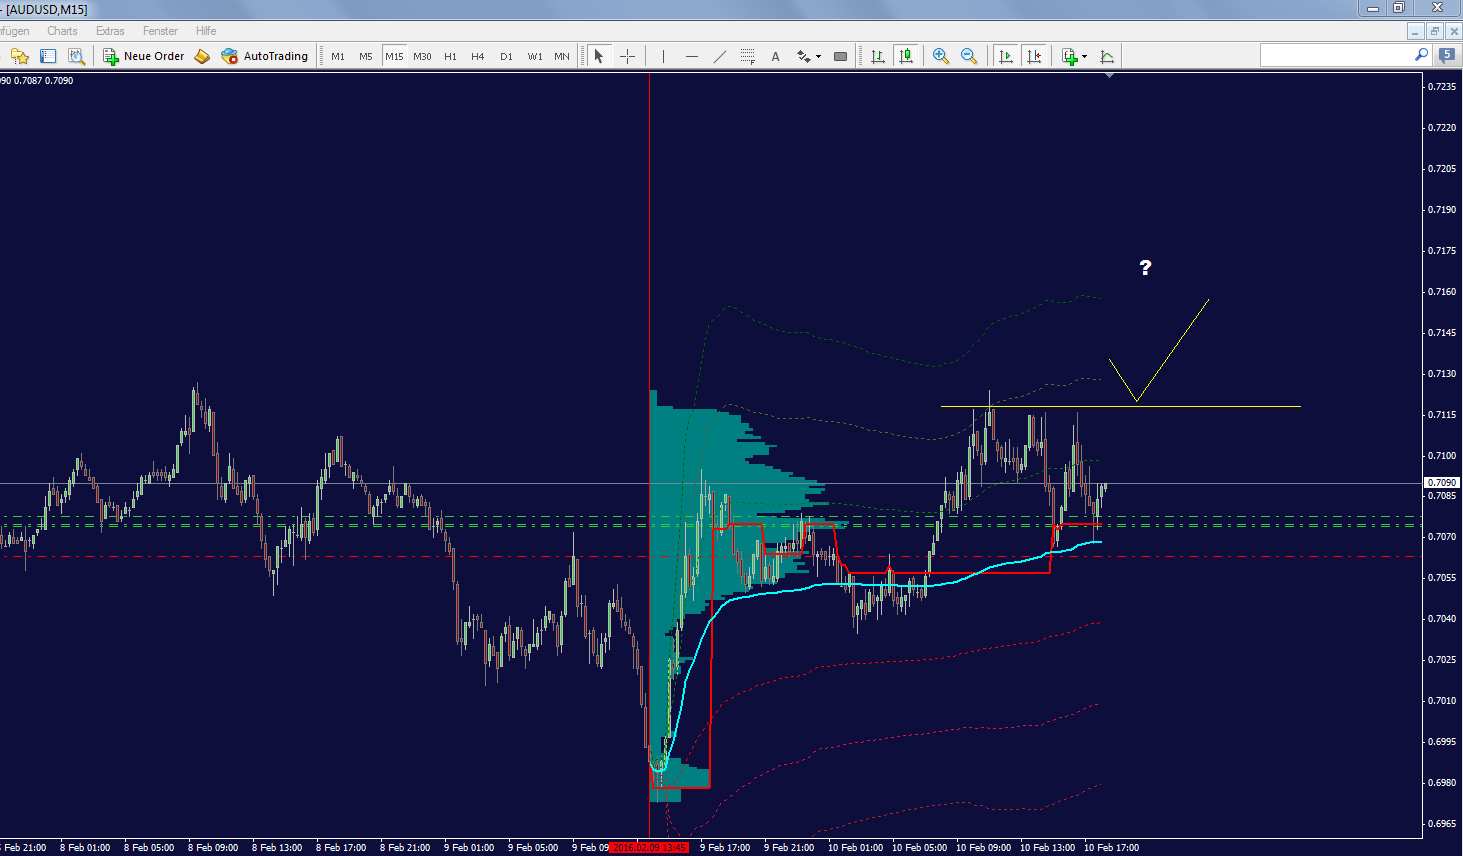The width and height of the screenshot is (1463, 856).
Task: Toggle chart auto scroll
Action: [x=1005, y=56]
